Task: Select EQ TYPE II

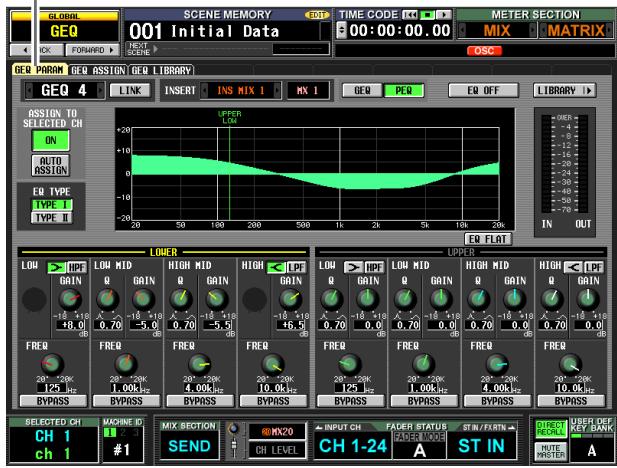Action: [52, 218]
